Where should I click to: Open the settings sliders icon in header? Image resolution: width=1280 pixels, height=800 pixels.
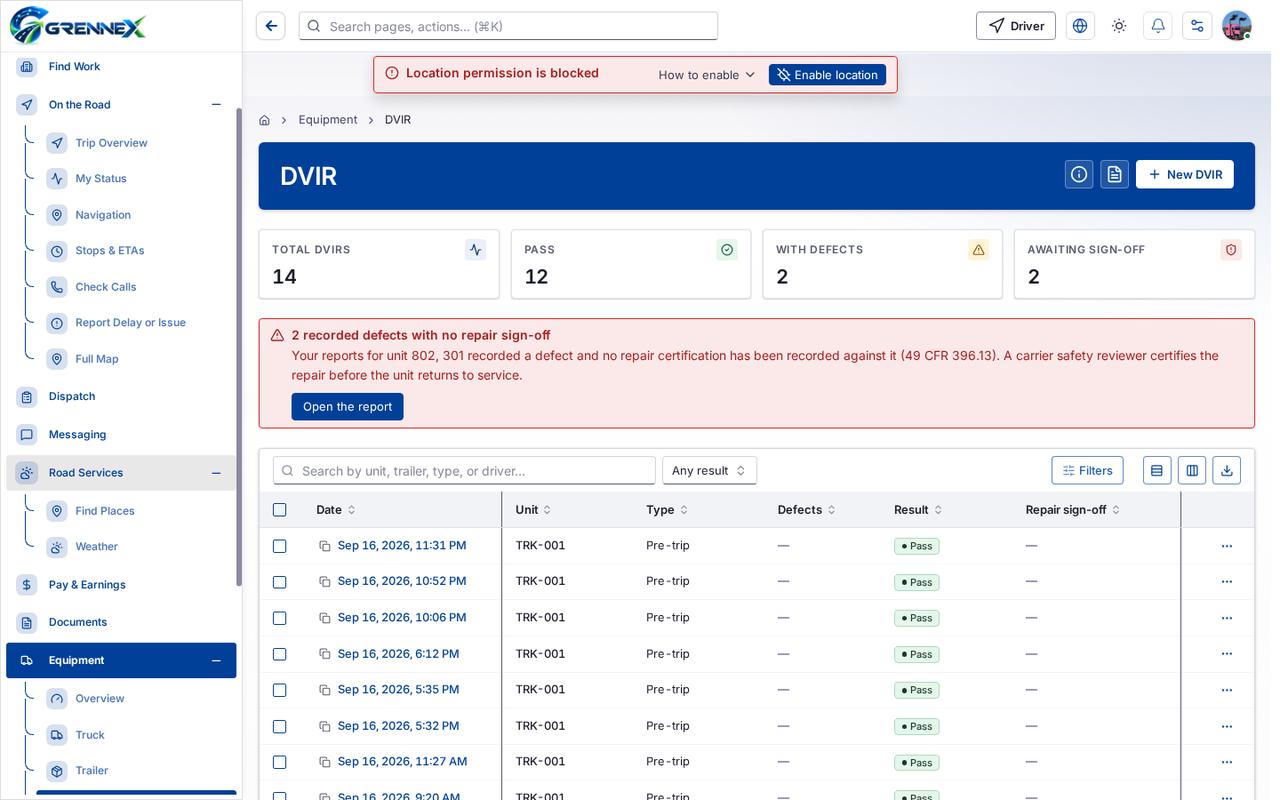pyautogui.click(x=1197, y=26)
